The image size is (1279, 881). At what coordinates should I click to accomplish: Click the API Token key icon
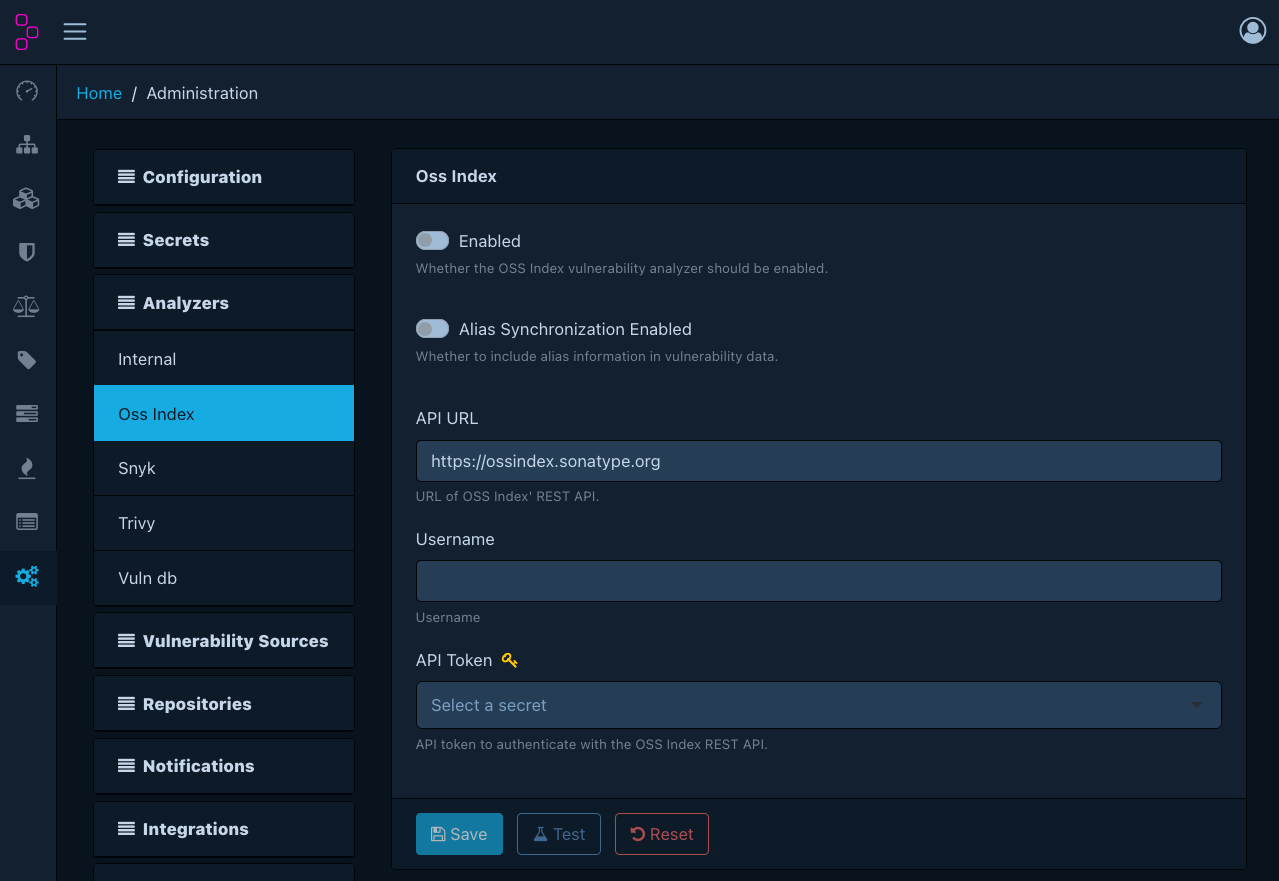[x=509, y=659]
